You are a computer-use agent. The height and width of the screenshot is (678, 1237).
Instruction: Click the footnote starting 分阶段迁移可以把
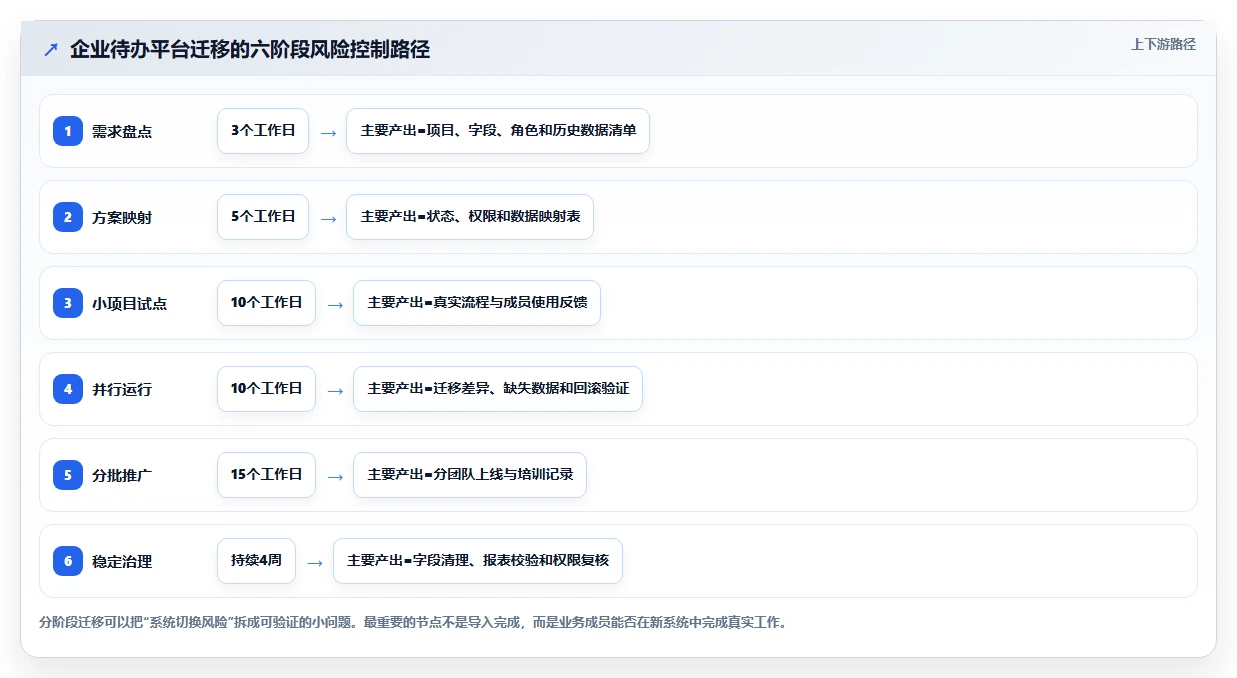pyautogui.click(x=414, y=623)
